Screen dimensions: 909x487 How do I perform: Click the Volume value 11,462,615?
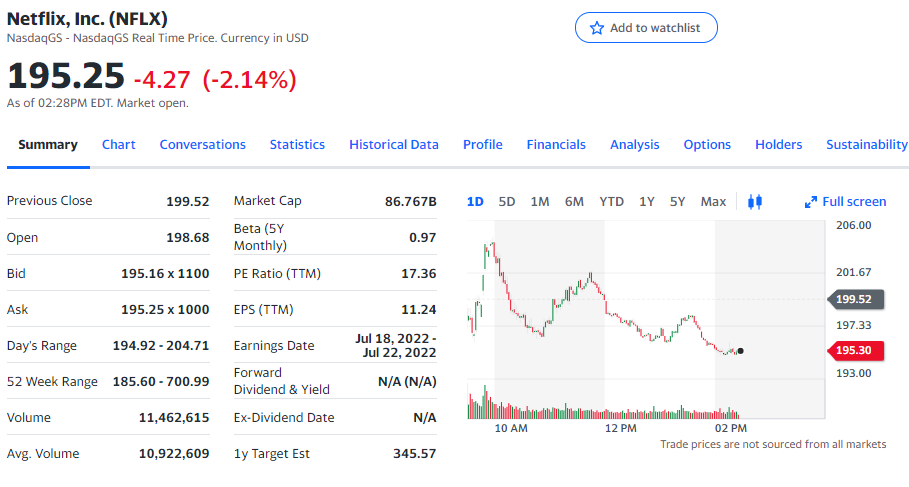(174, 417)
